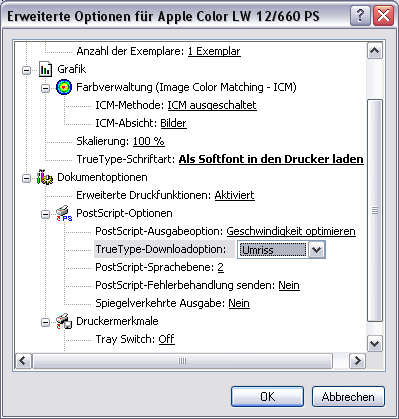
Task: Select the Erweiterte Druckfunktionen label
Action: 144,195
